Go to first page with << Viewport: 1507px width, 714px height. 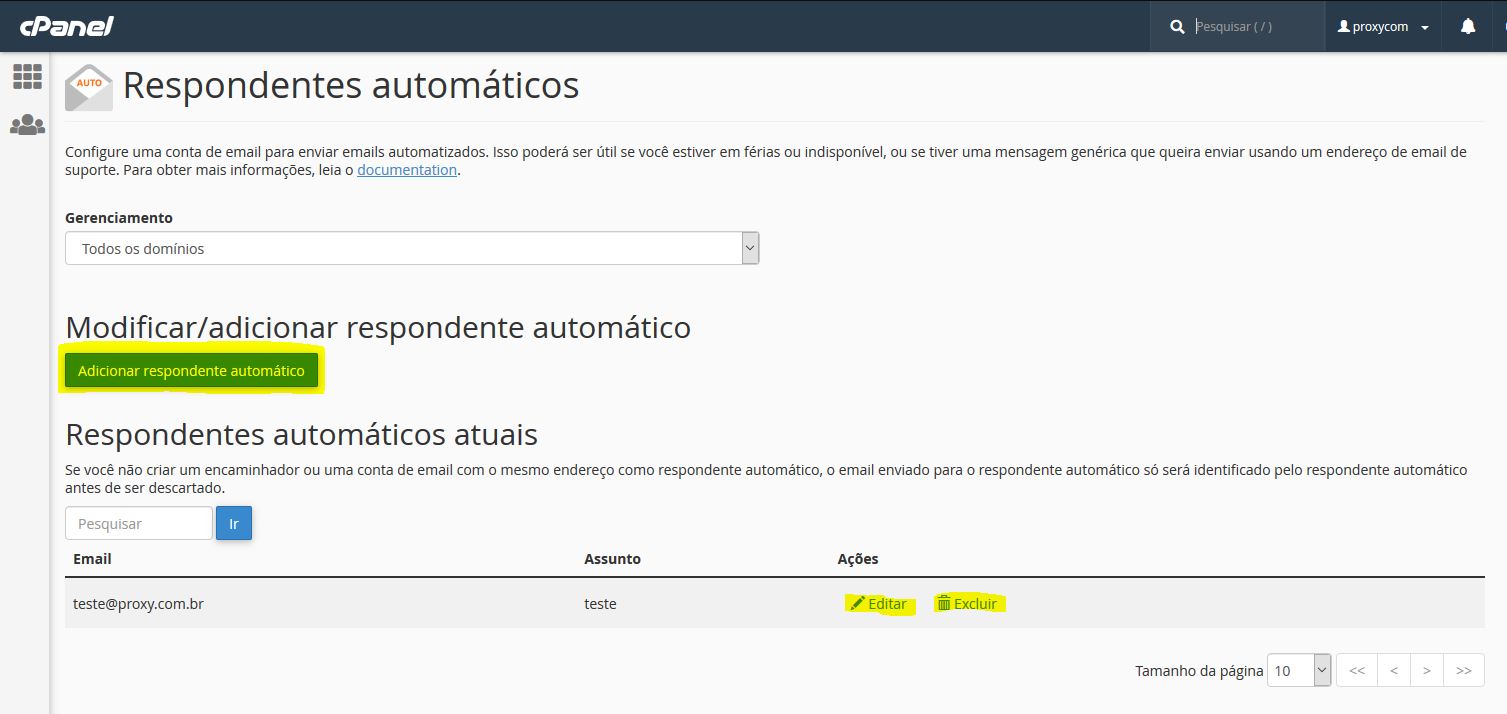[1357, 670]
